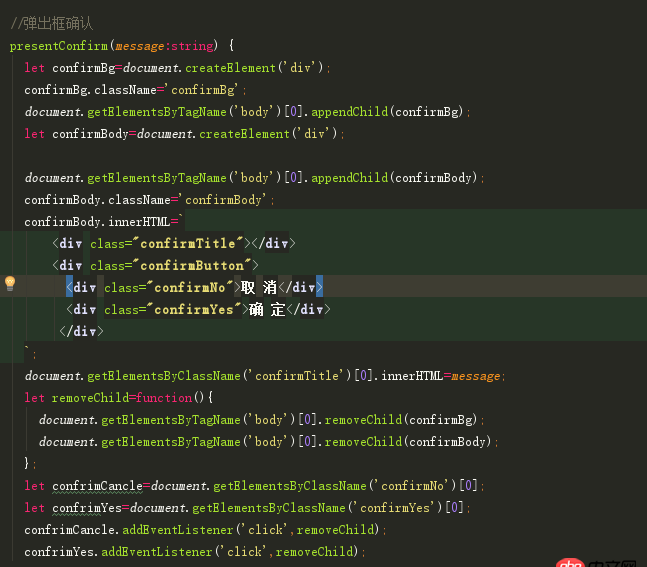Screen dimensions: 647x567
Task: Click getElementsByClassName('confirmTitle') call
Action: pos(219,376)
